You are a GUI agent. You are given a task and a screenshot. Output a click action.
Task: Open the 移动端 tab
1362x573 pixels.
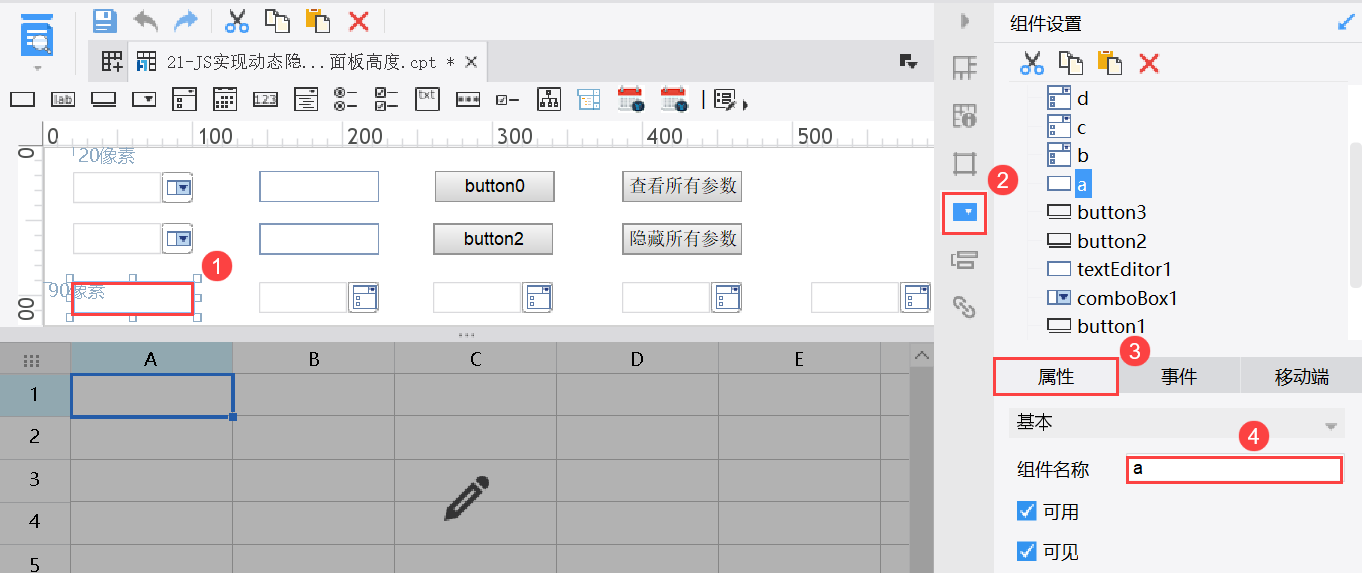1301,376
